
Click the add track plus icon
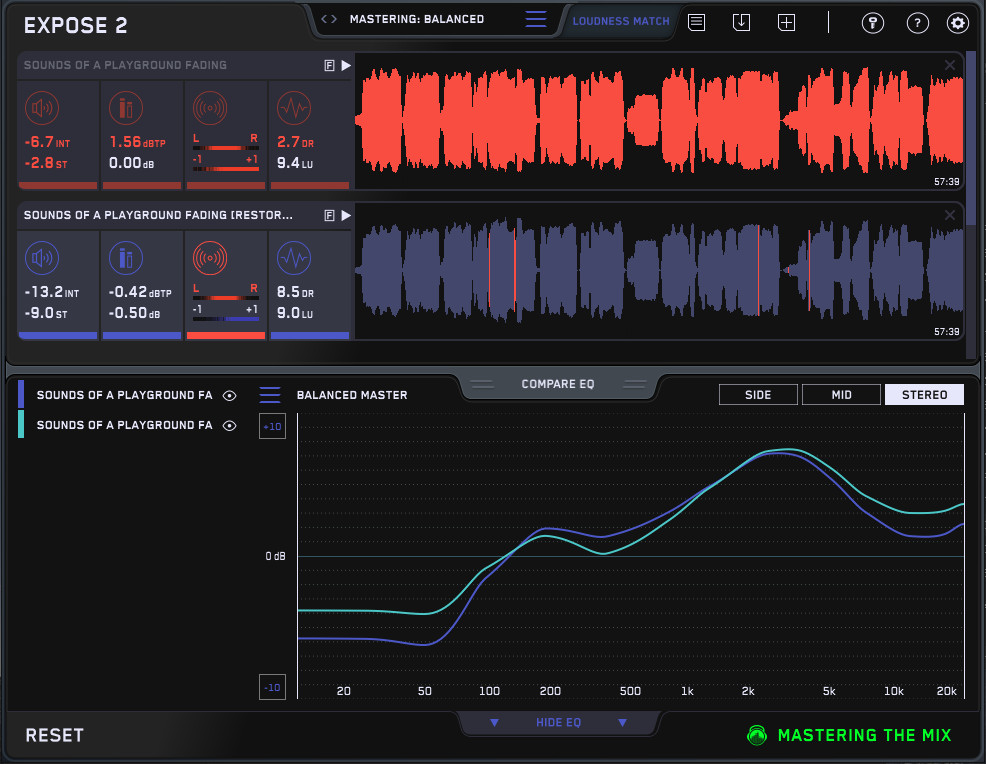[x=787, y=23]
